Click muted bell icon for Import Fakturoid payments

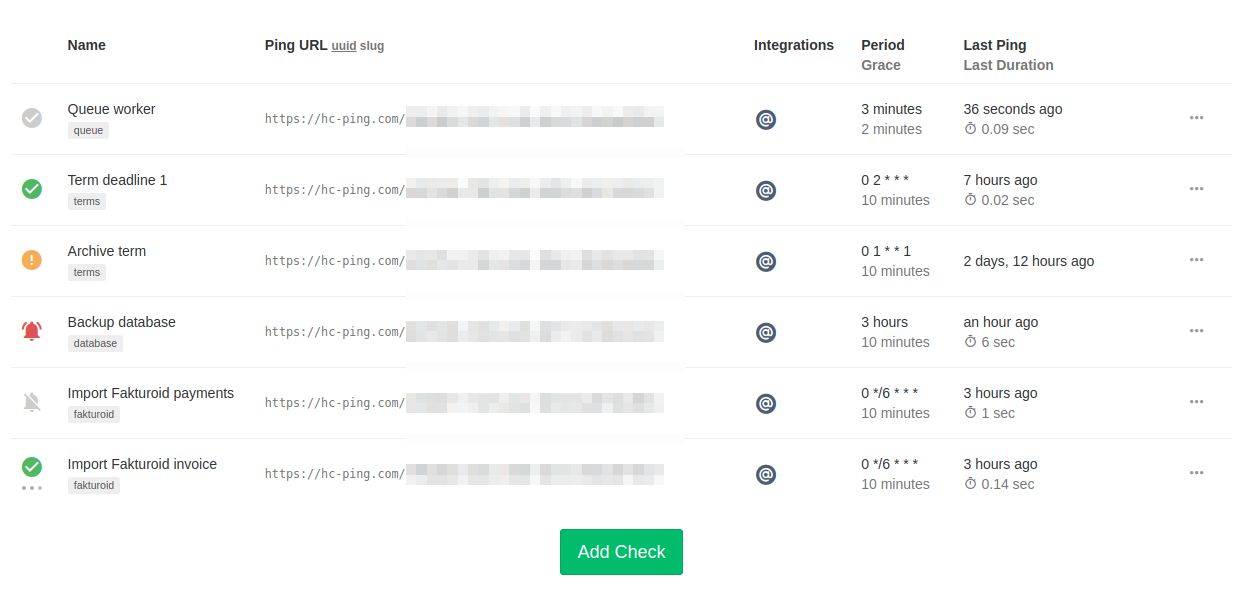[32, 402]
